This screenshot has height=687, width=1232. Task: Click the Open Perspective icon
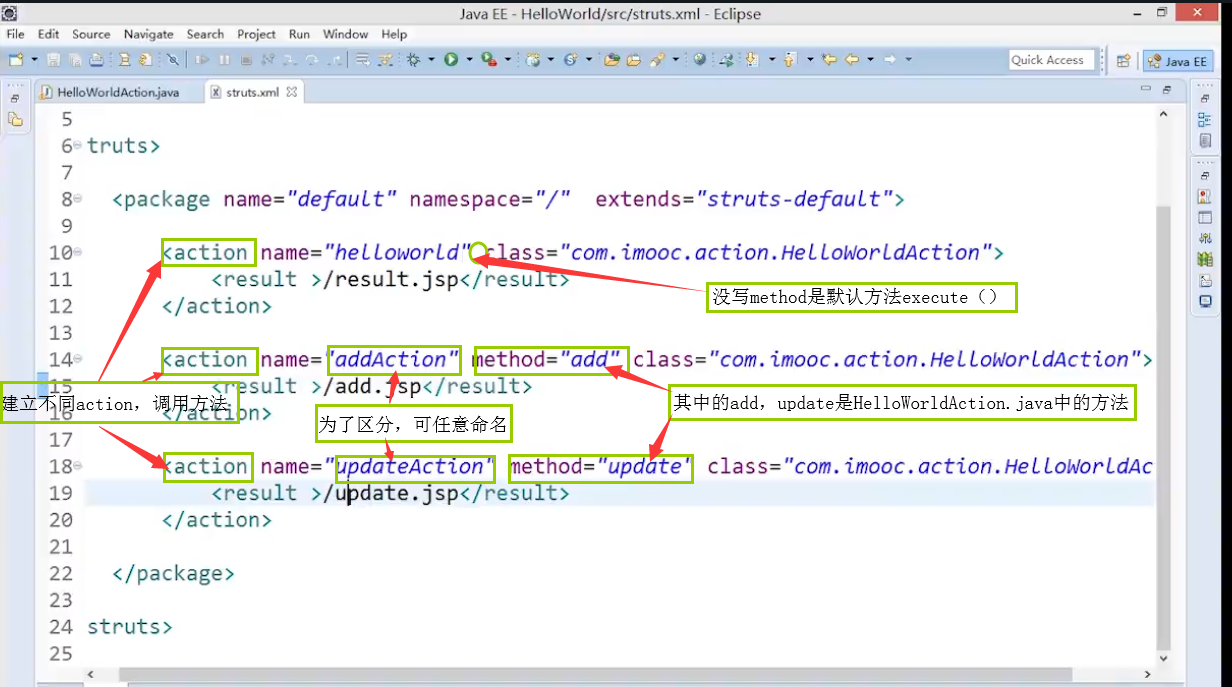(1123, 60)
